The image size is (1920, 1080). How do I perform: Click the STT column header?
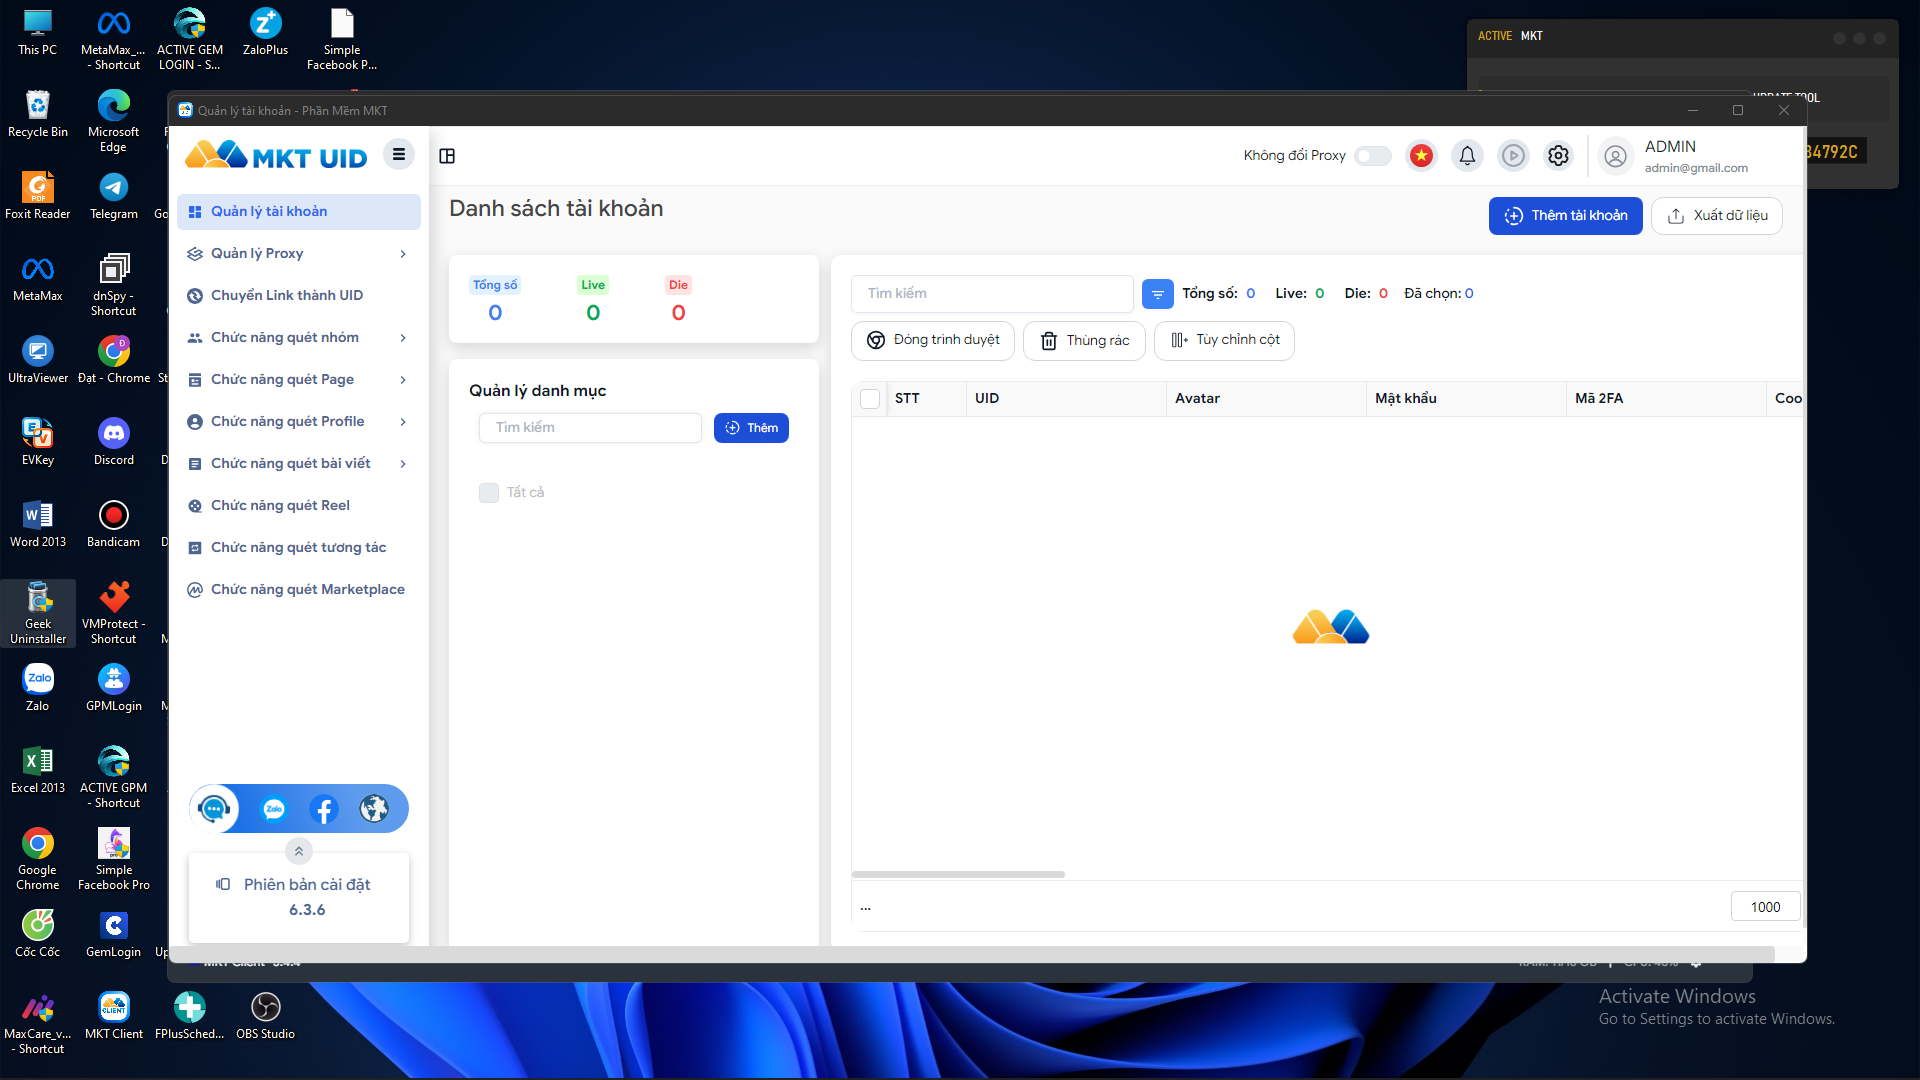(926, 399)
